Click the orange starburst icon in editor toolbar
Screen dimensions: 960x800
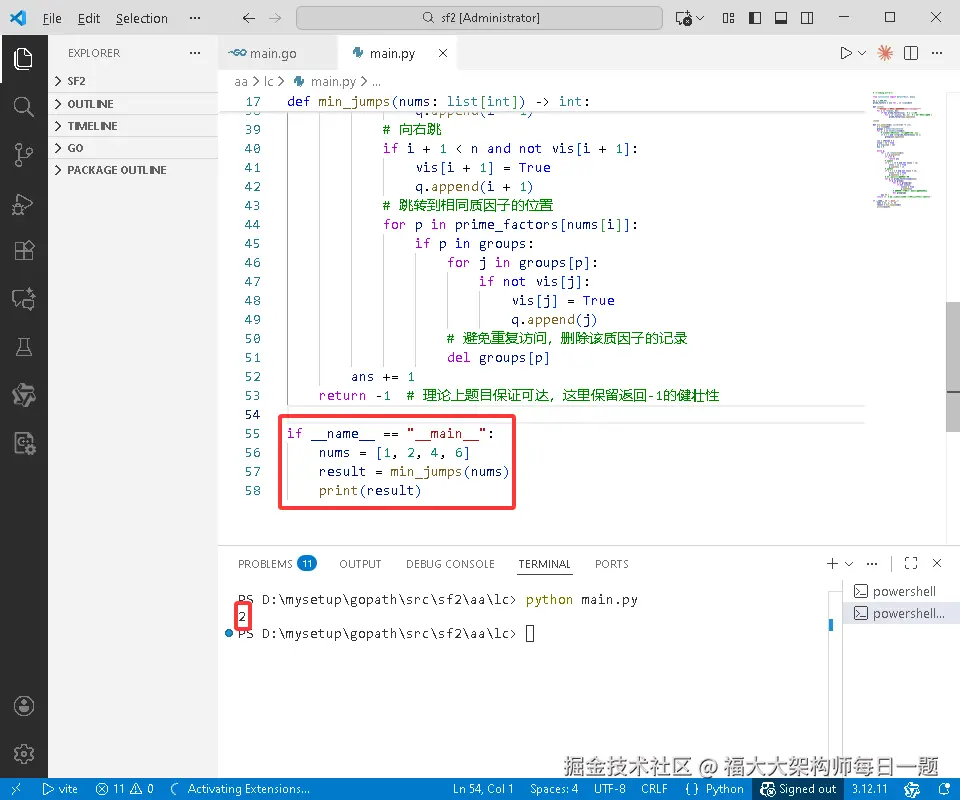point(885,53)
